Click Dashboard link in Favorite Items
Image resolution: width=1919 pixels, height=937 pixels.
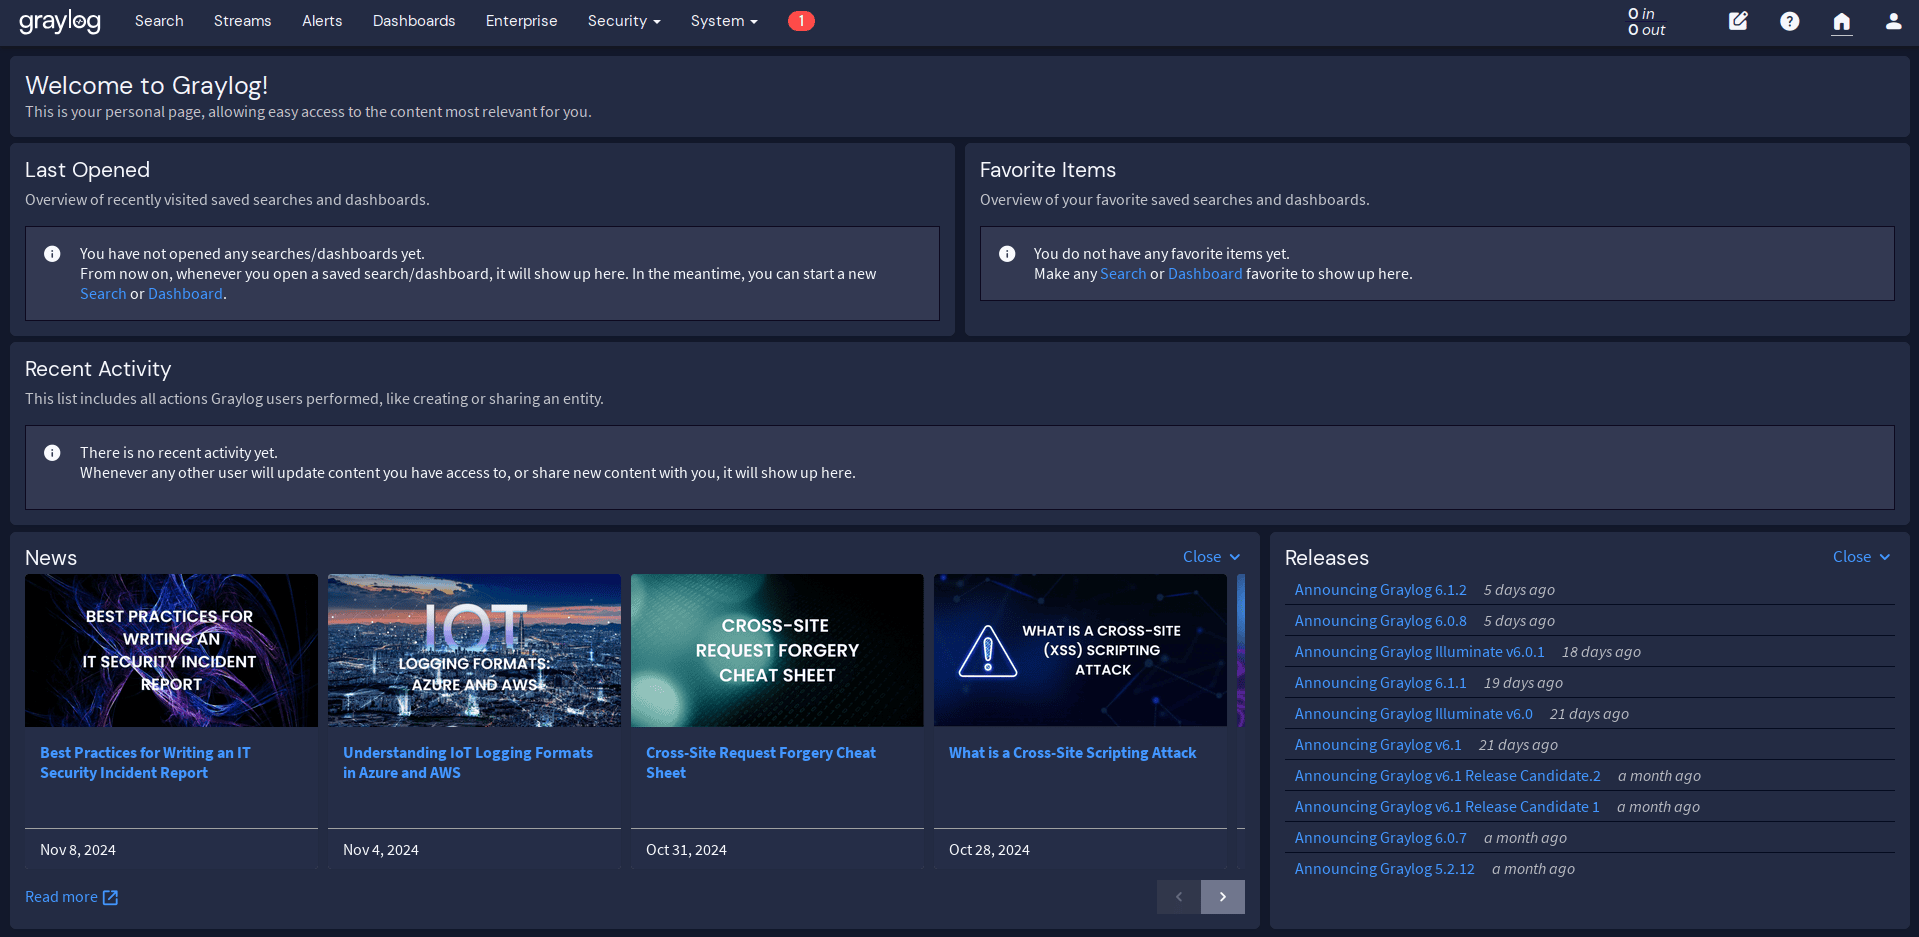coord(1205,274)
